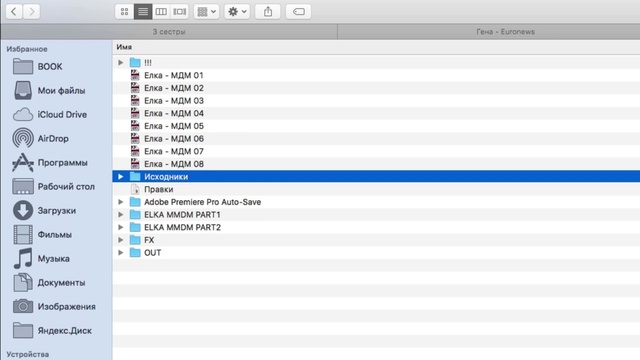Expand the OUT folder triangle

(120, 252)
